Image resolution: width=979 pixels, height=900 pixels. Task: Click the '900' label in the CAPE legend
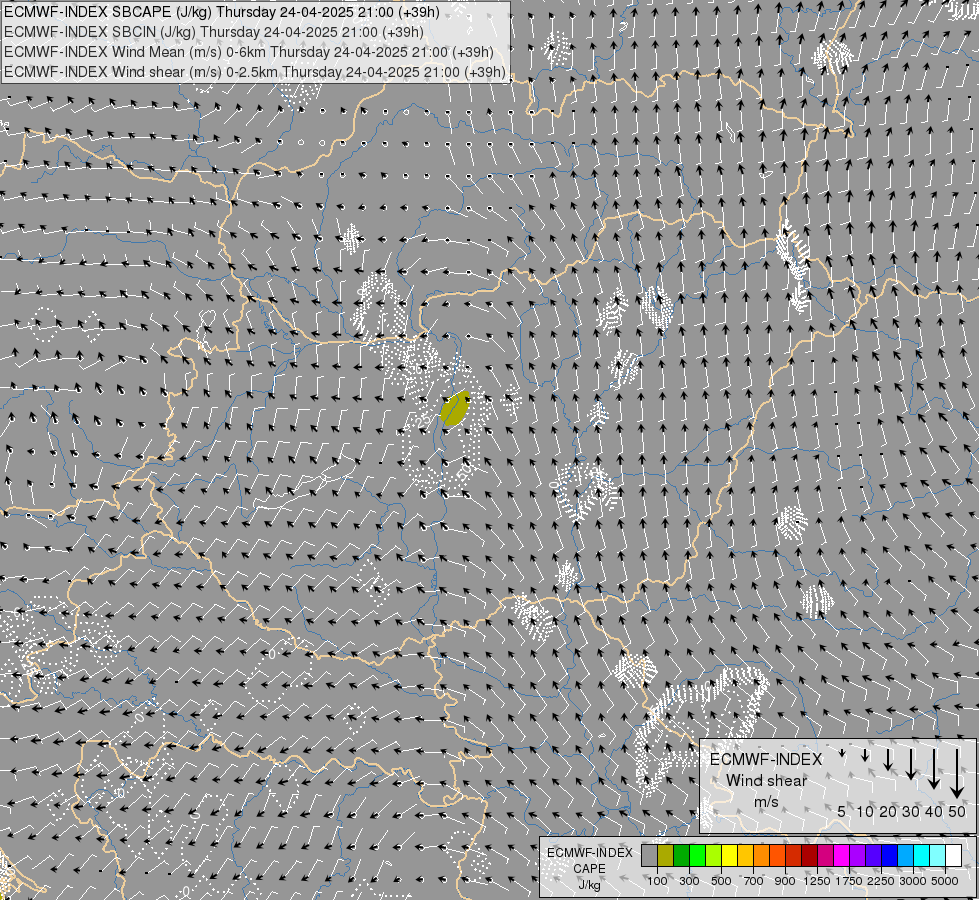[x=785, y=881]
